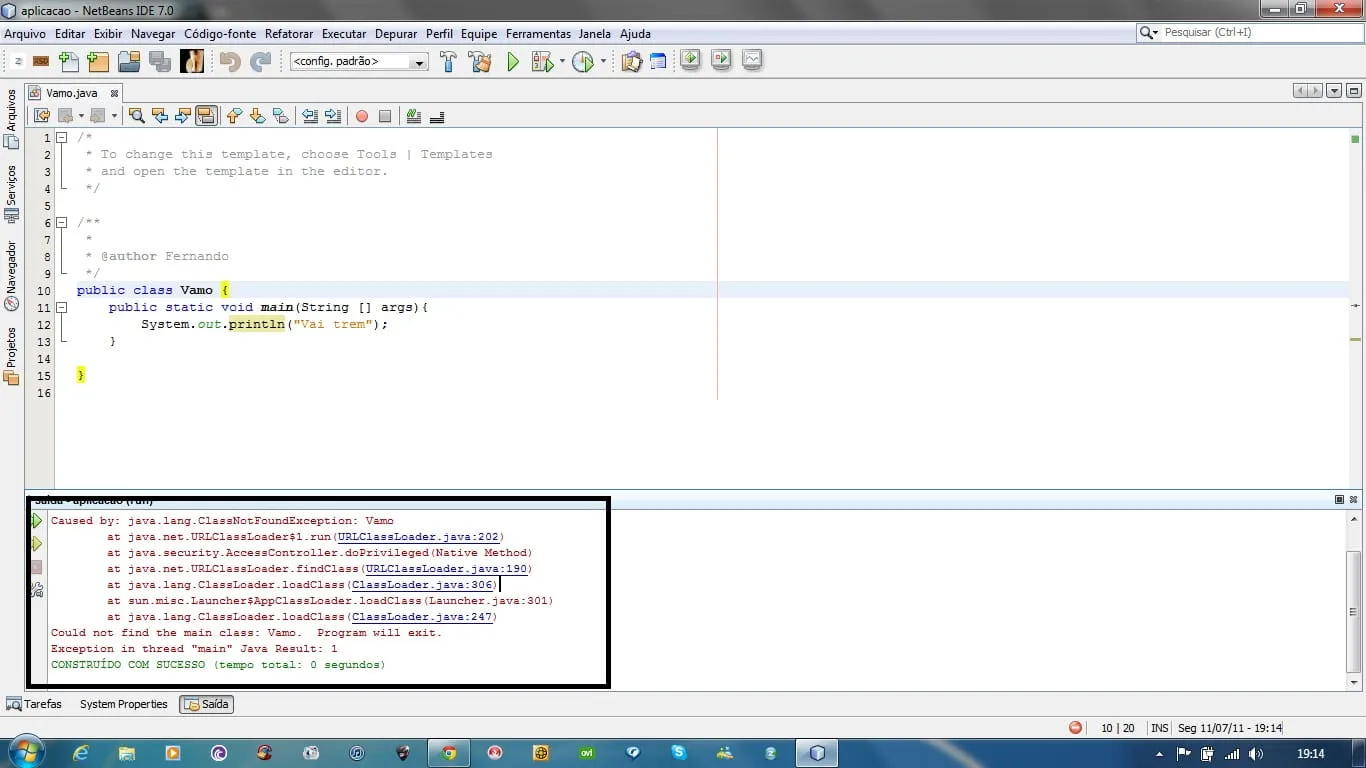Start macro recording with red circle icon
Image resolution: width=1366 pixels, height=768 pixels.
[x=361, y=116]
